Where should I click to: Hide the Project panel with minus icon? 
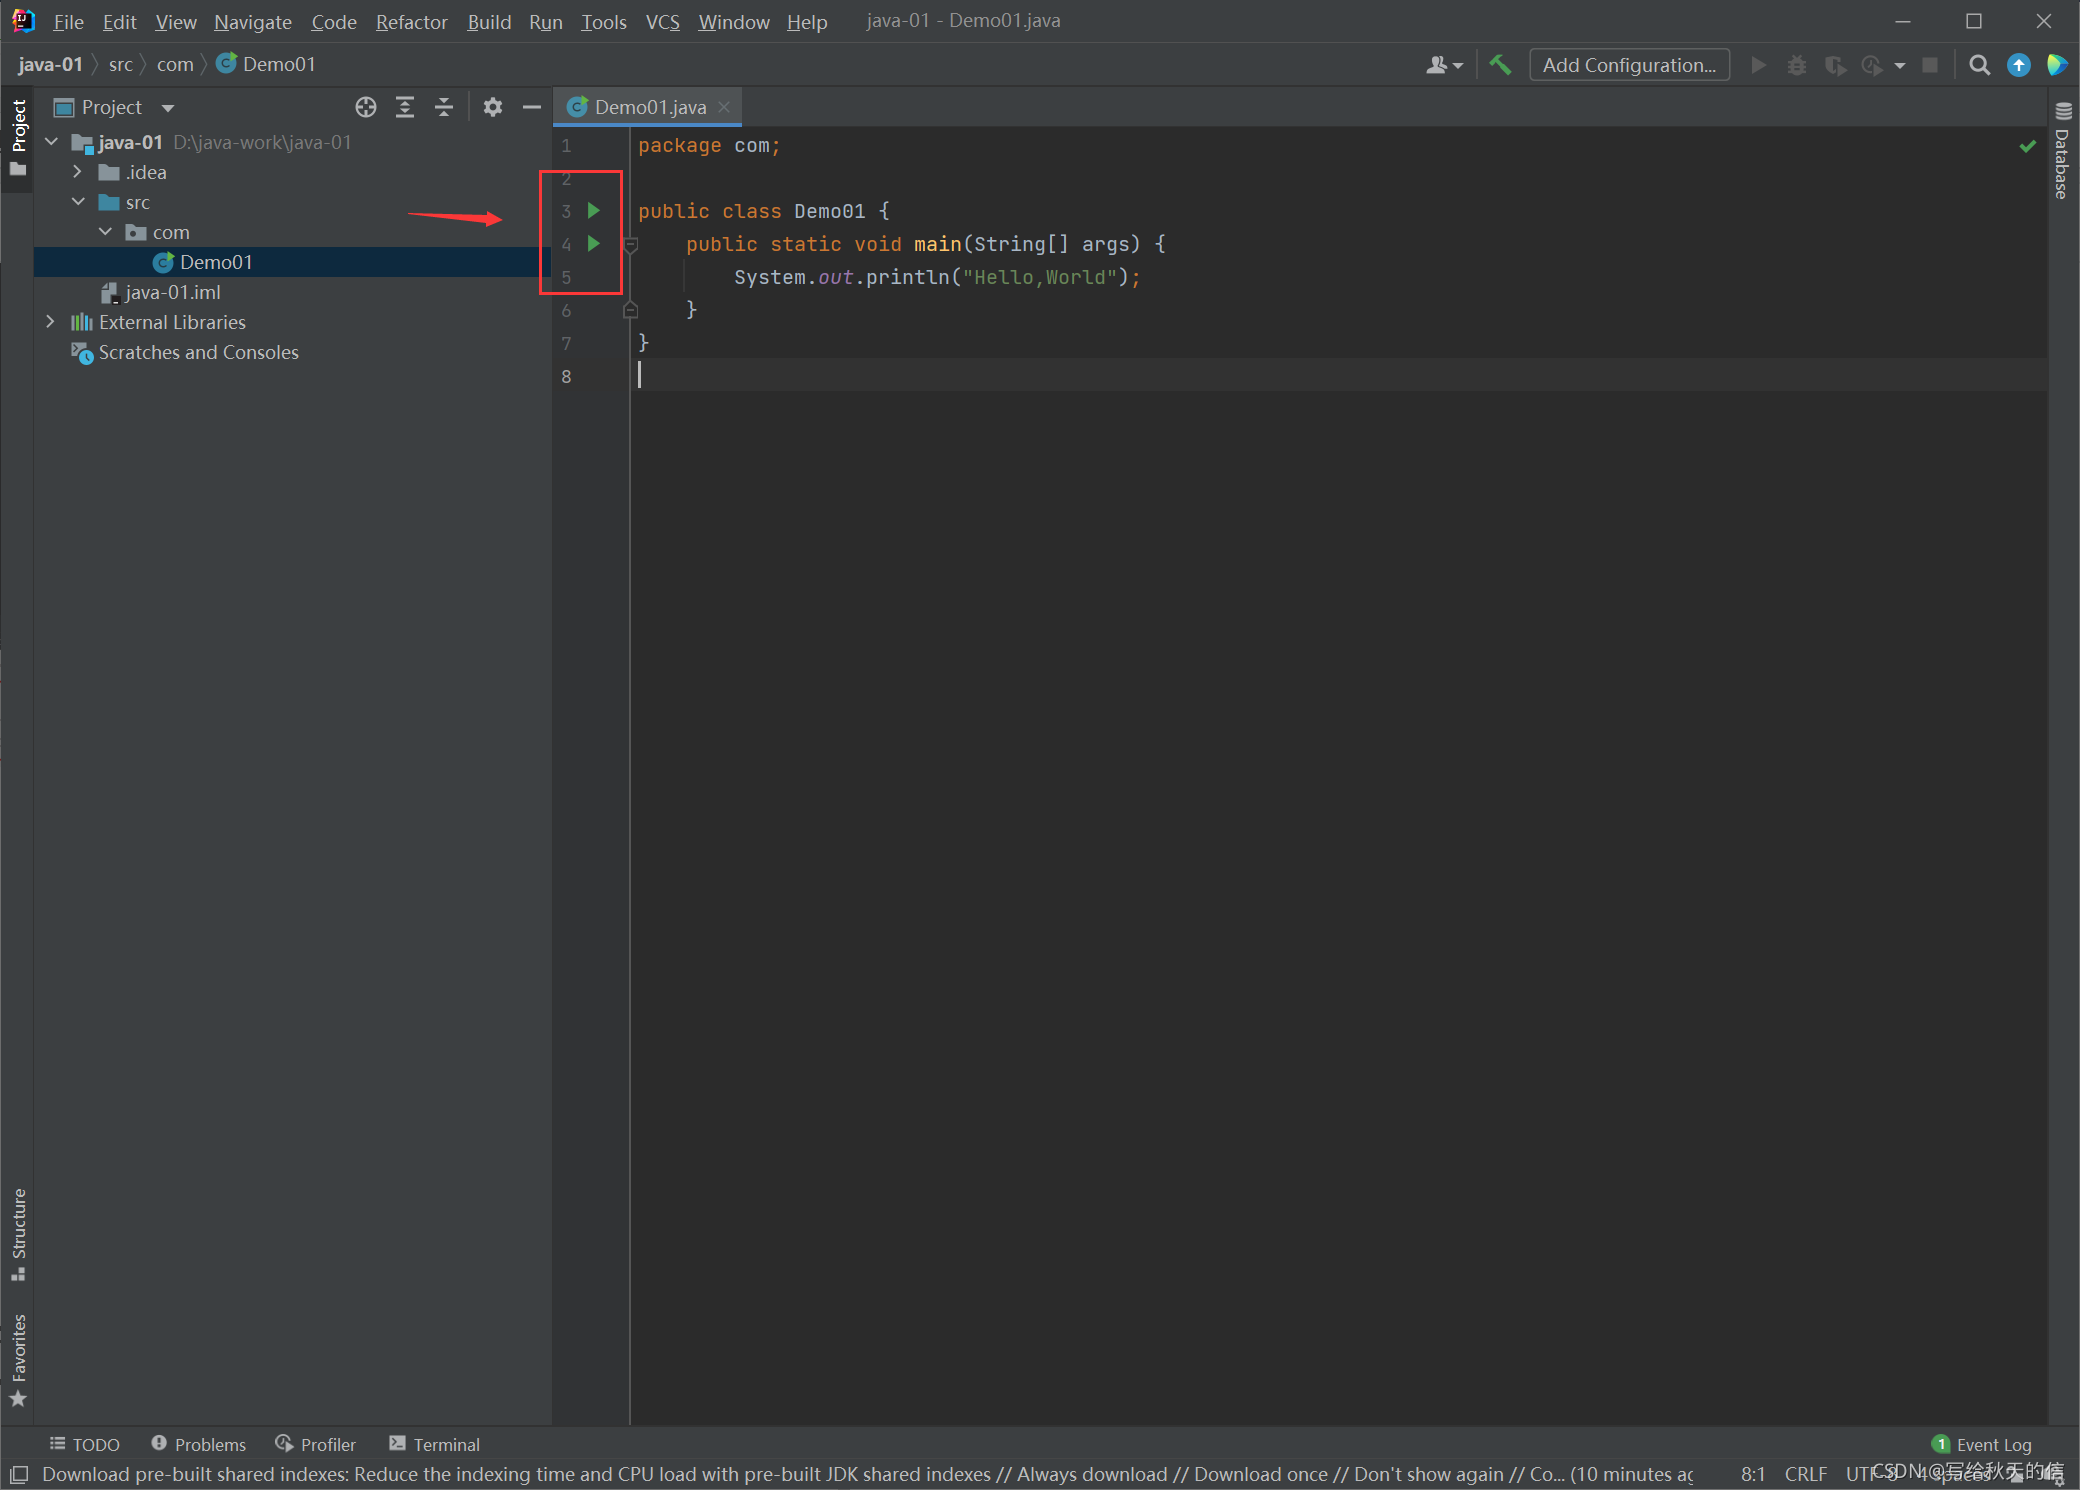click(532, 107)
